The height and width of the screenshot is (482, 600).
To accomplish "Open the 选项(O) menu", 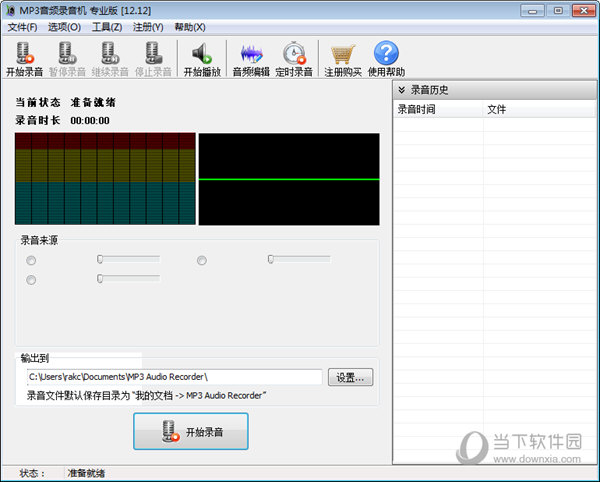I will click(64, 27).
